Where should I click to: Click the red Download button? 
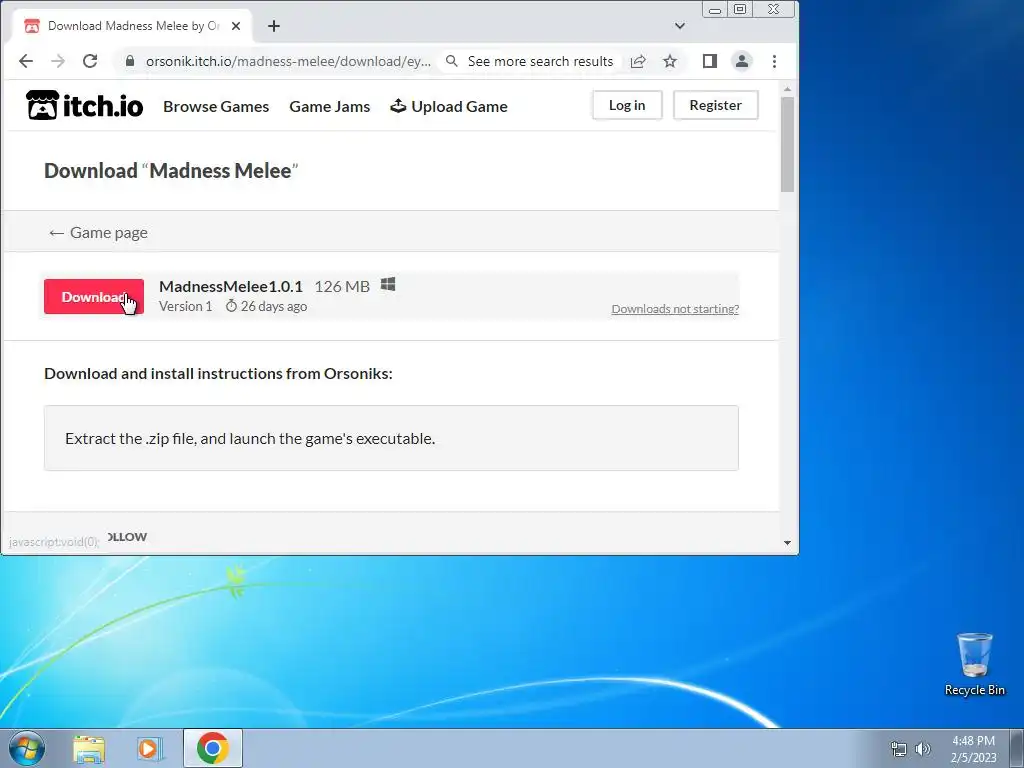point(94,296)
